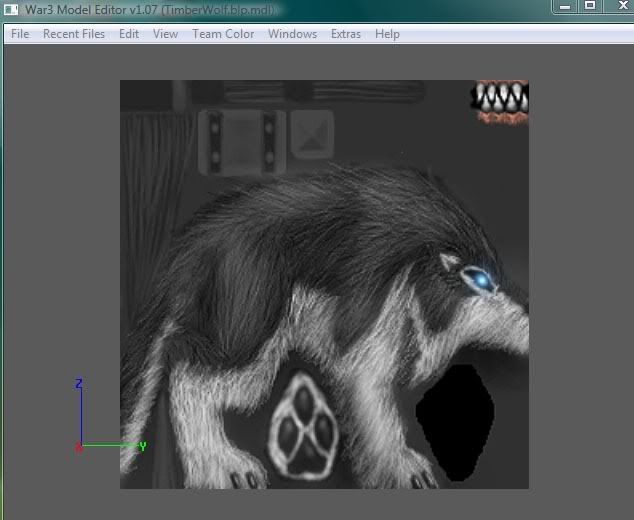Open the Edit menu
The height and width of the screenshot is (520, 634).
[129, 34]
